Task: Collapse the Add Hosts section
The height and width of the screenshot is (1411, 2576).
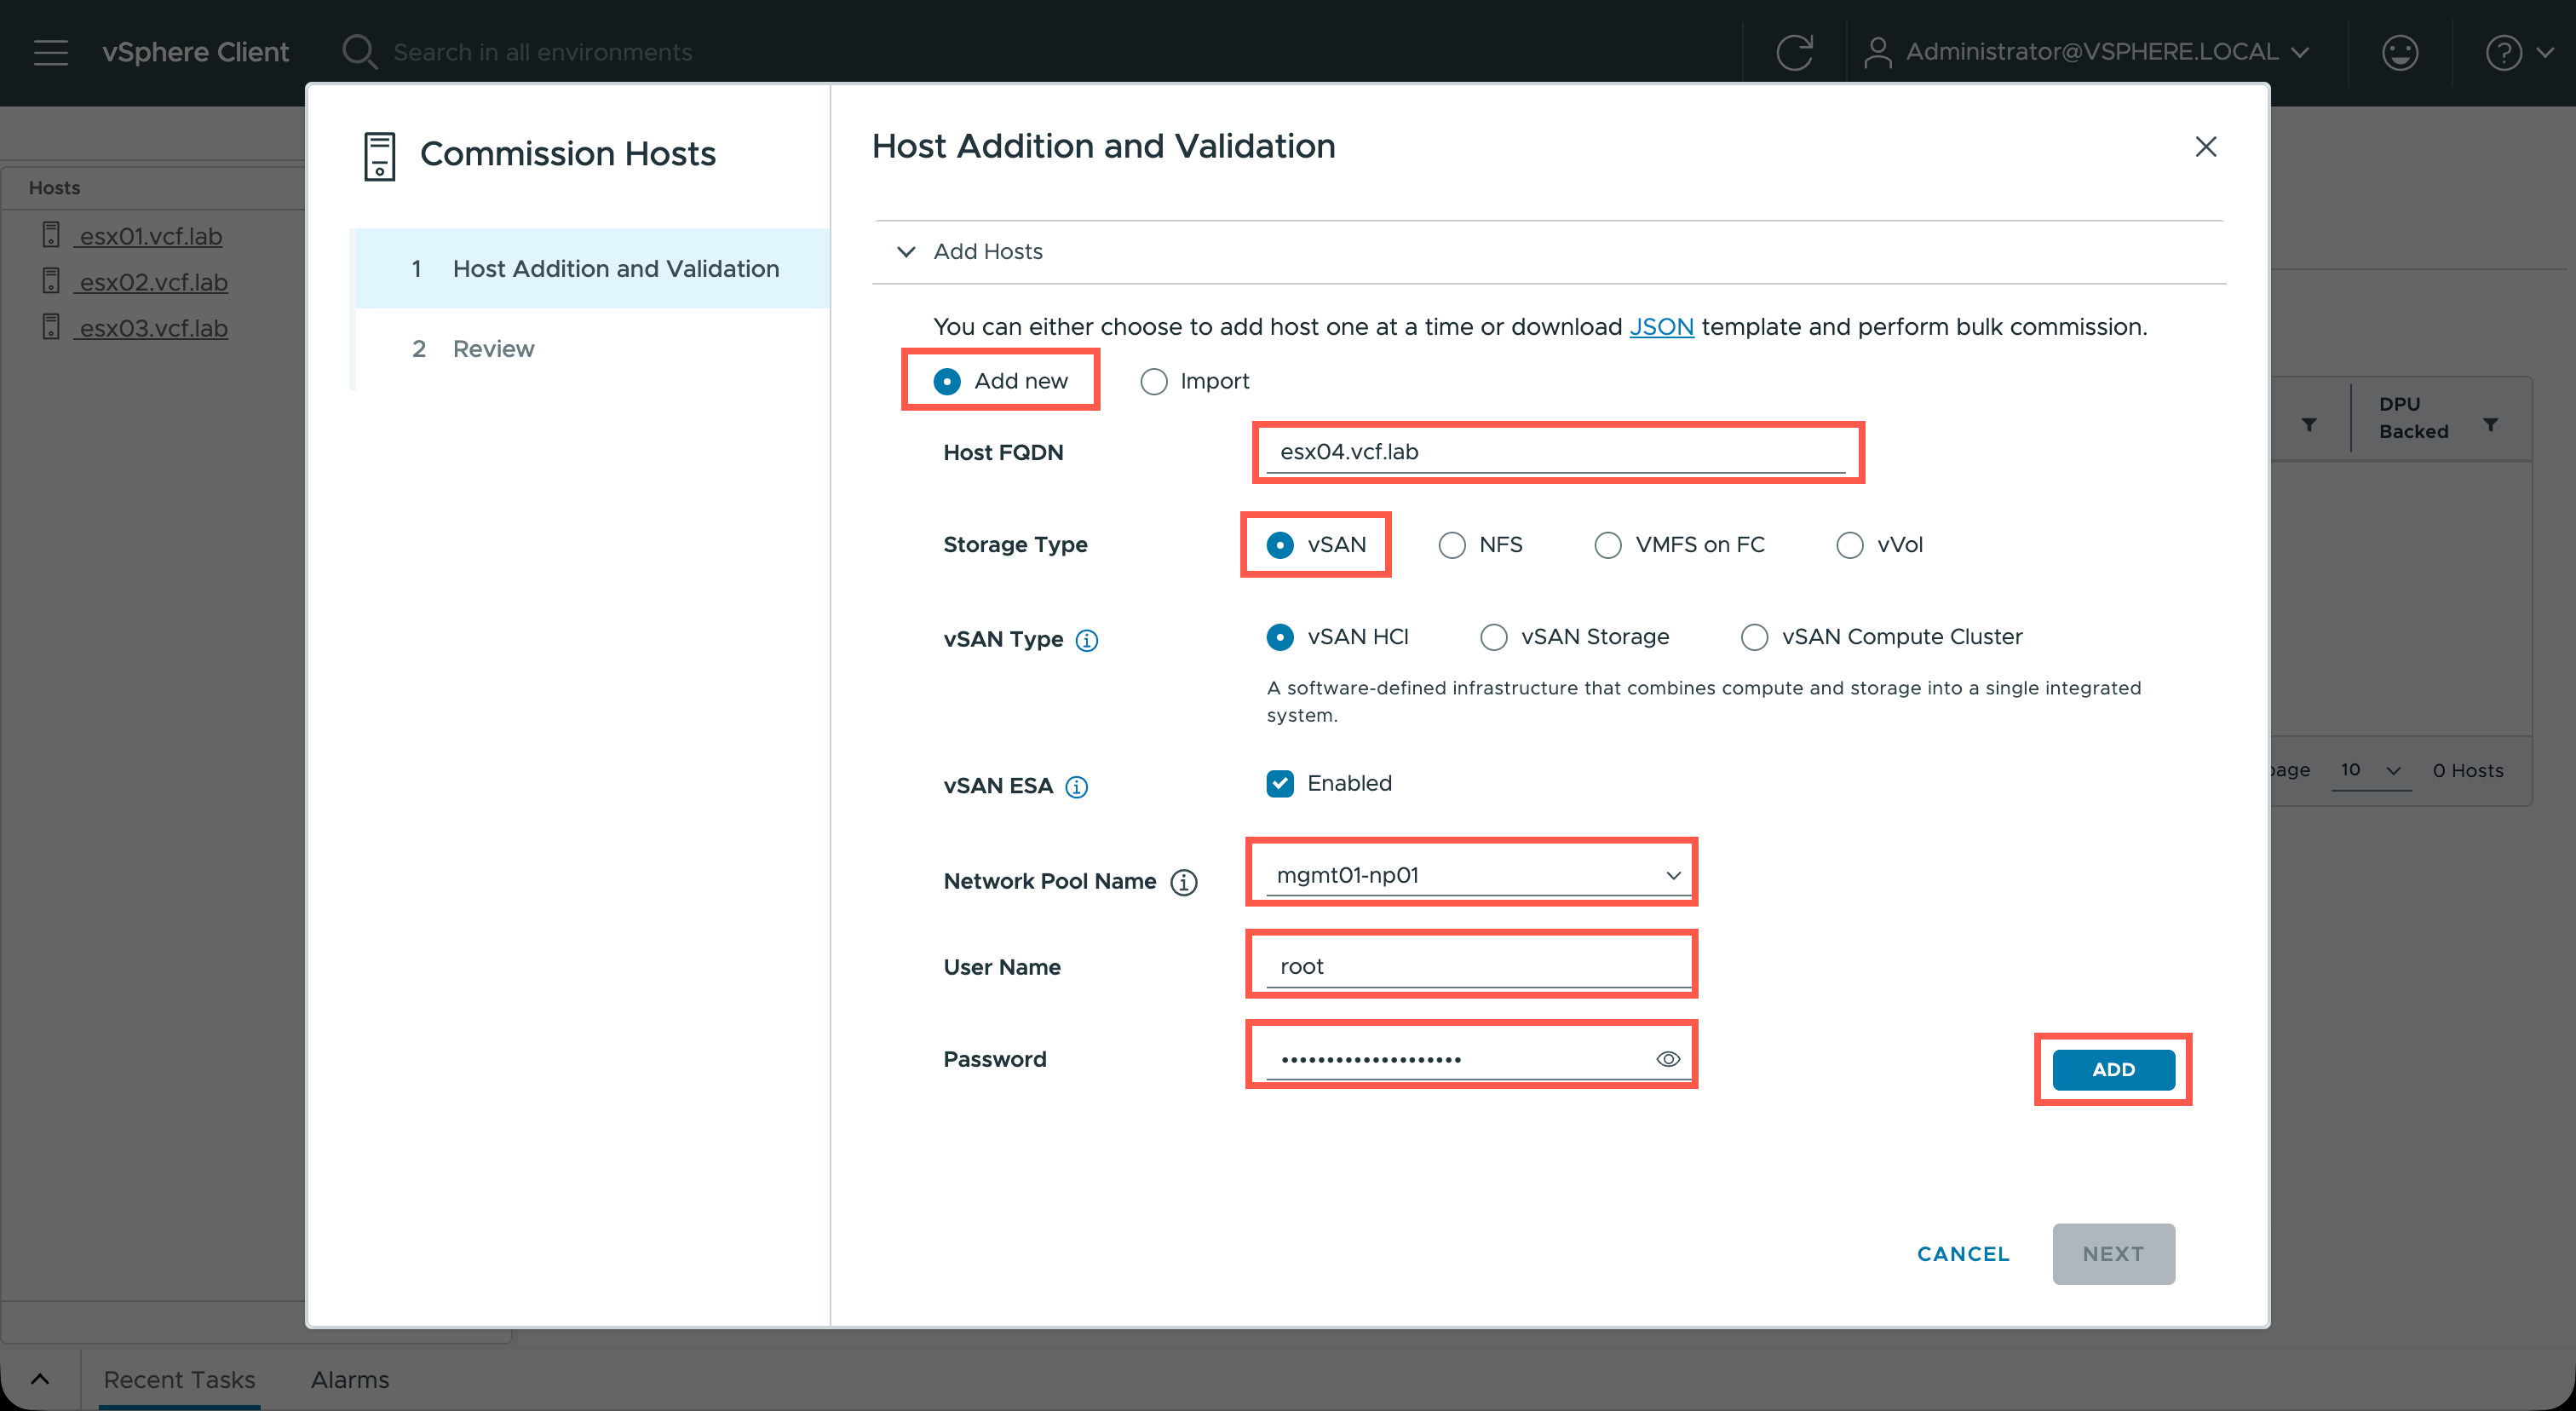Action: coord(906,252)
